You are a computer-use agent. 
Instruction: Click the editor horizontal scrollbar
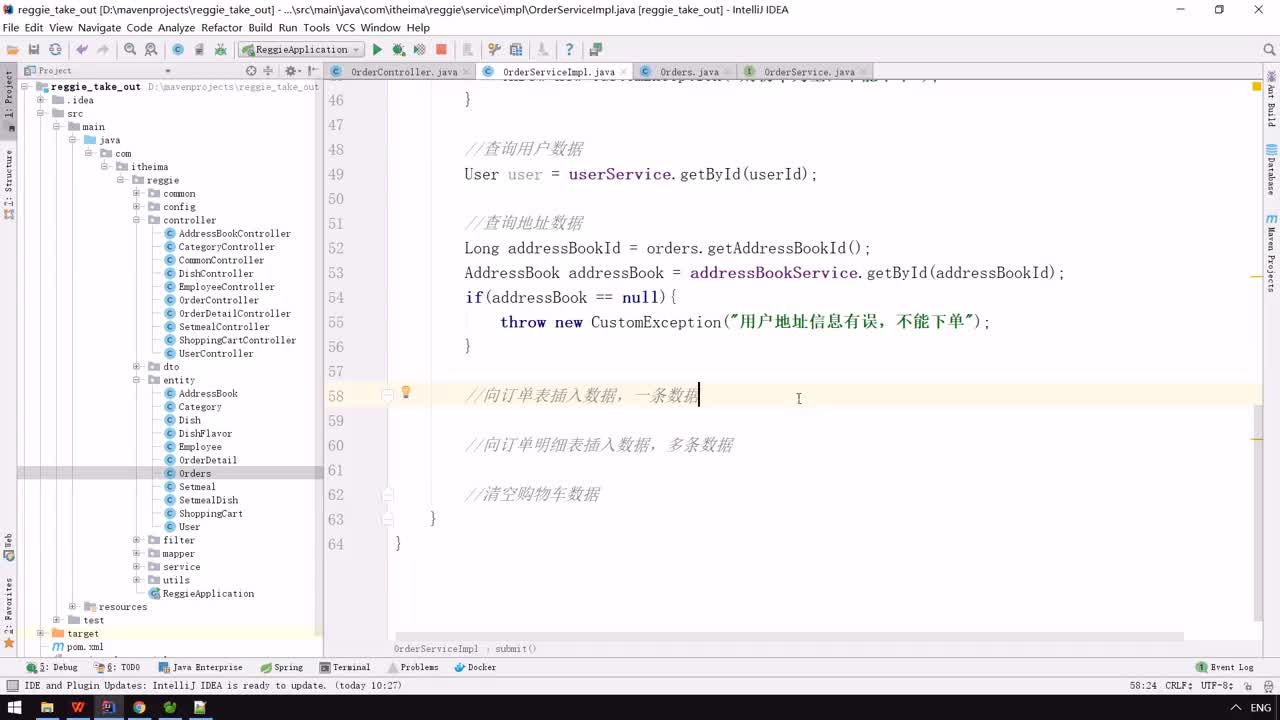[790, 636]
